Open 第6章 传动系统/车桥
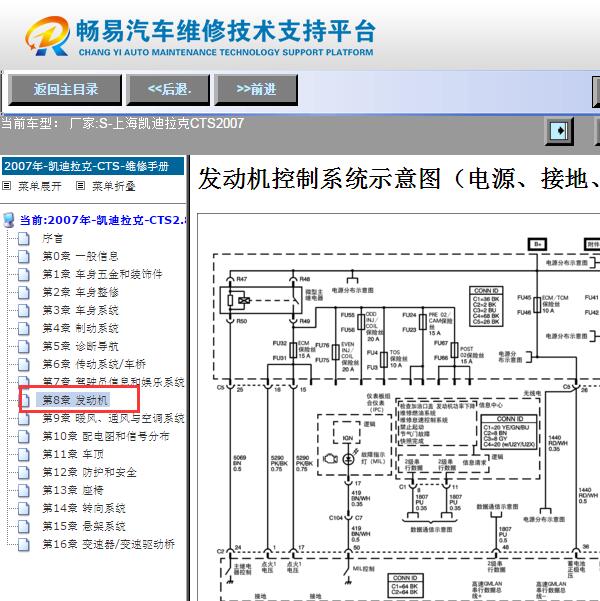This screenshot has width=600, height=601. point(94,364)
